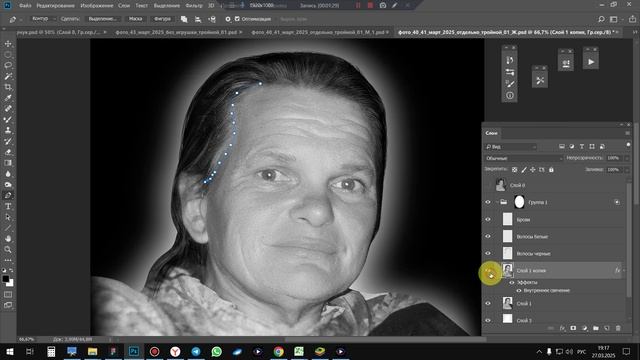Click the background color swatch
The image size is (640, 360).
[x=10, y=283]
